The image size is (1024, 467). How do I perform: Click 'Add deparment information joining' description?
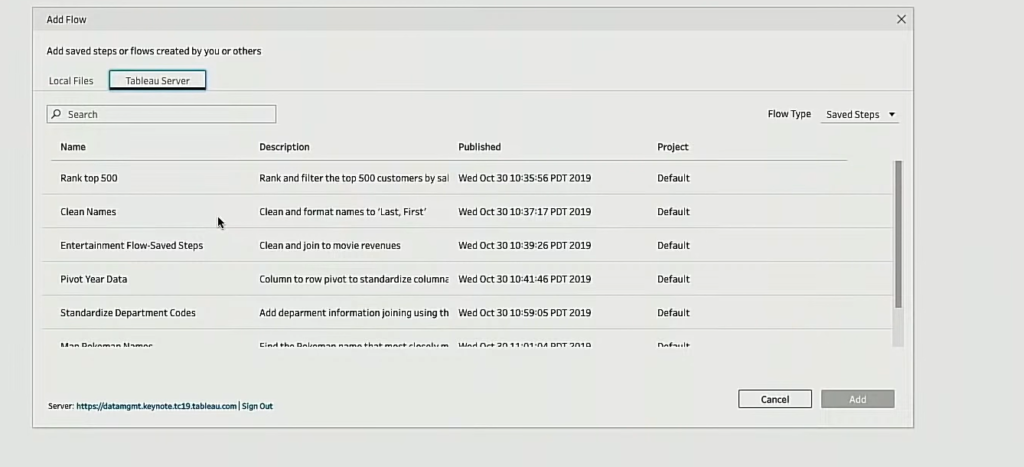point(354,313)
